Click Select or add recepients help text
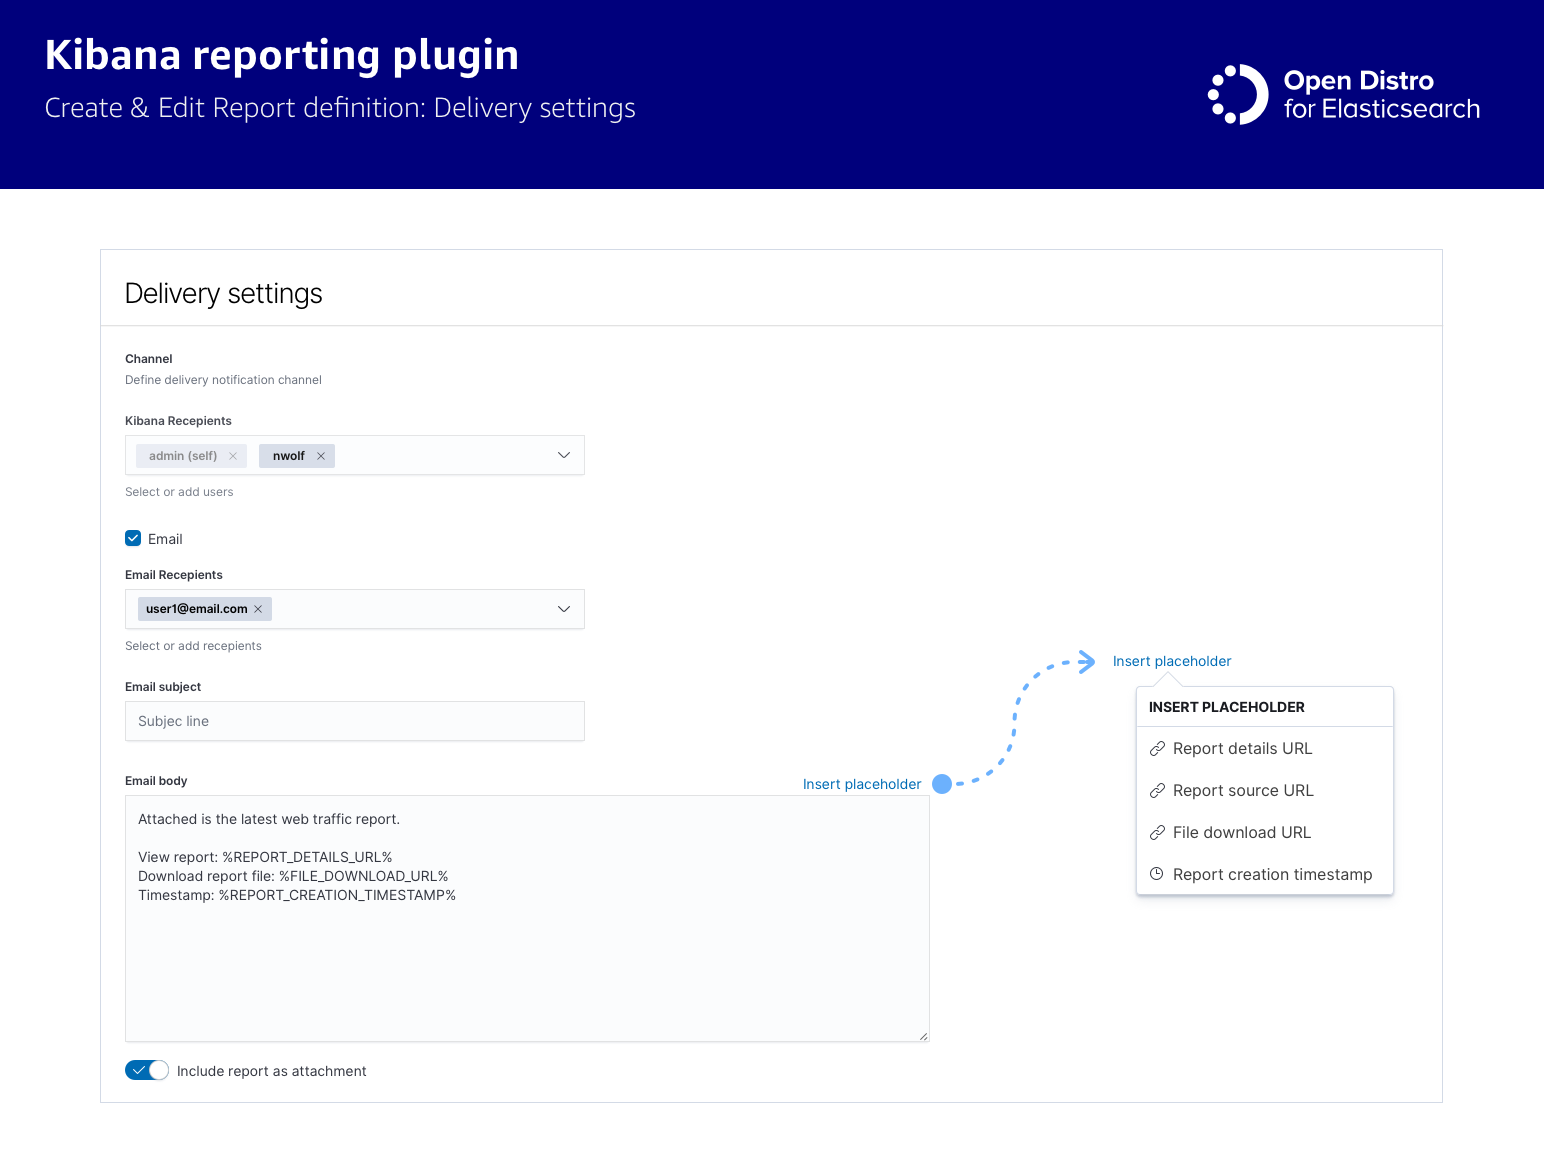The width and height of the screenshot is (1544, 1173). pyautogui.click(x=193, y=646)
